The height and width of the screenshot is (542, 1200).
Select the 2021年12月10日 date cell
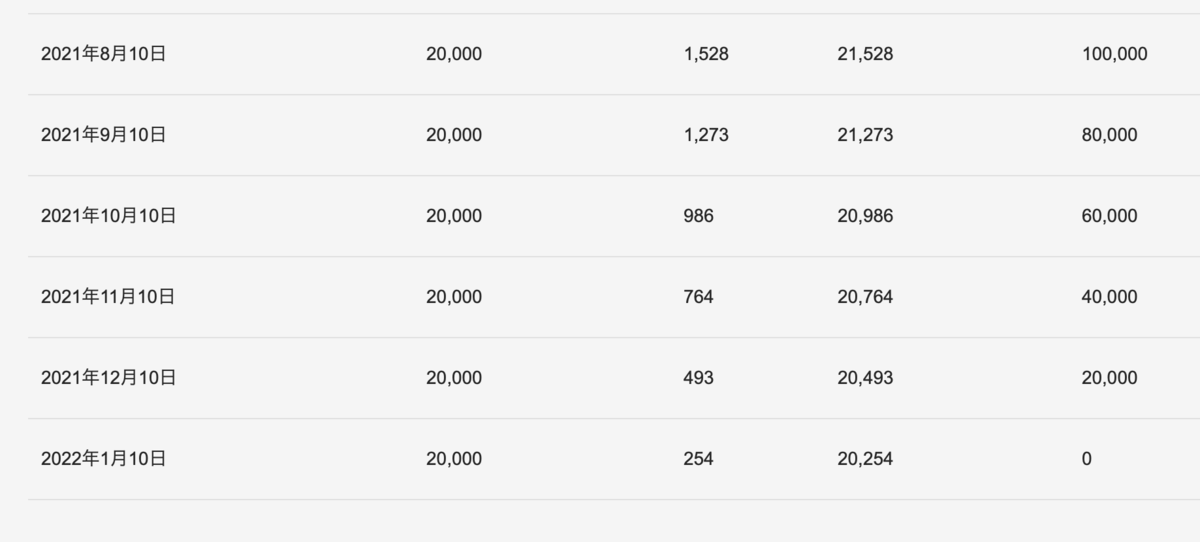[x=108, y=378]
